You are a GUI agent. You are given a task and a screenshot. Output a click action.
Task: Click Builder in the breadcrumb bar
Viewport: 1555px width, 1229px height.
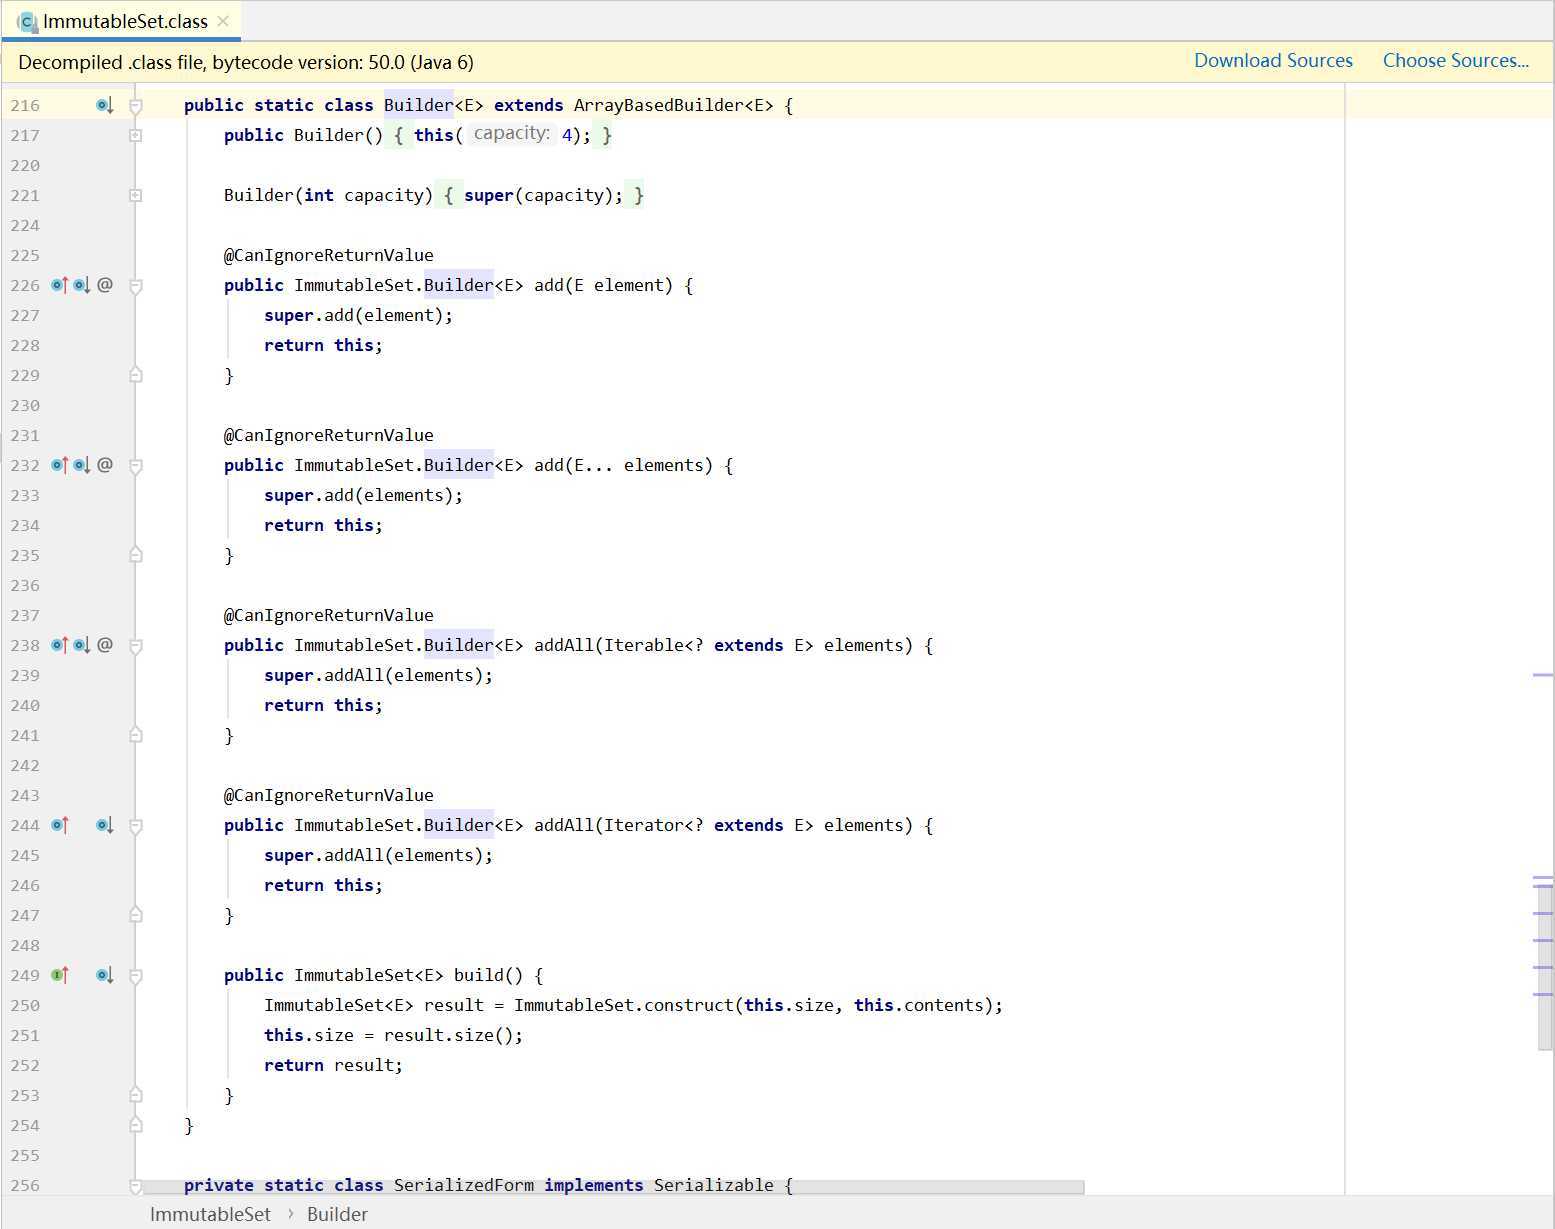coord(337,1214)
